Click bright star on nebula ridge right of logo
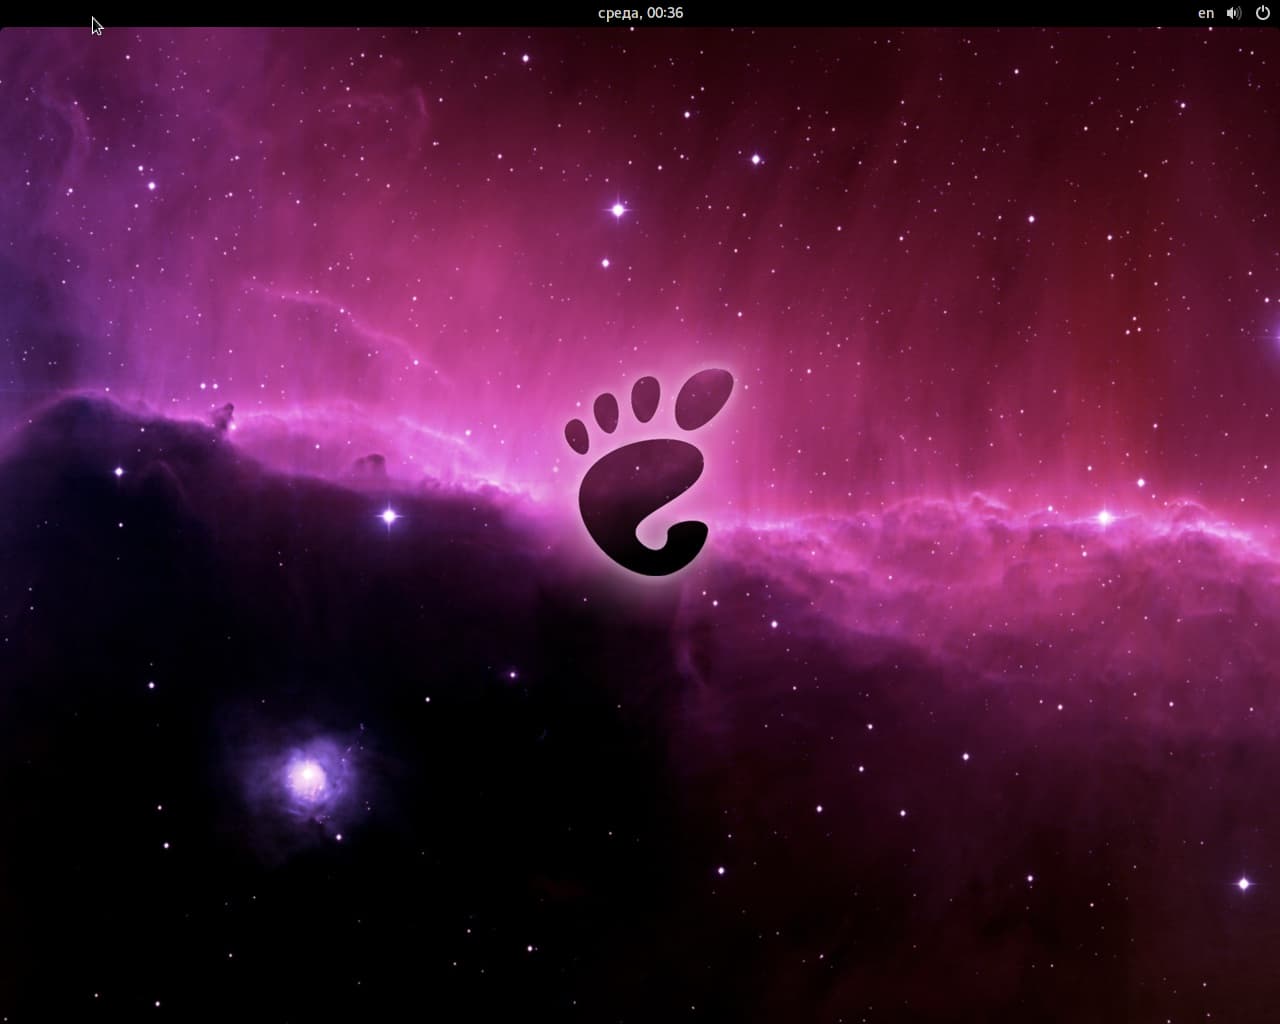This screenshot has height=1024, width=1280. (1105, 517)
